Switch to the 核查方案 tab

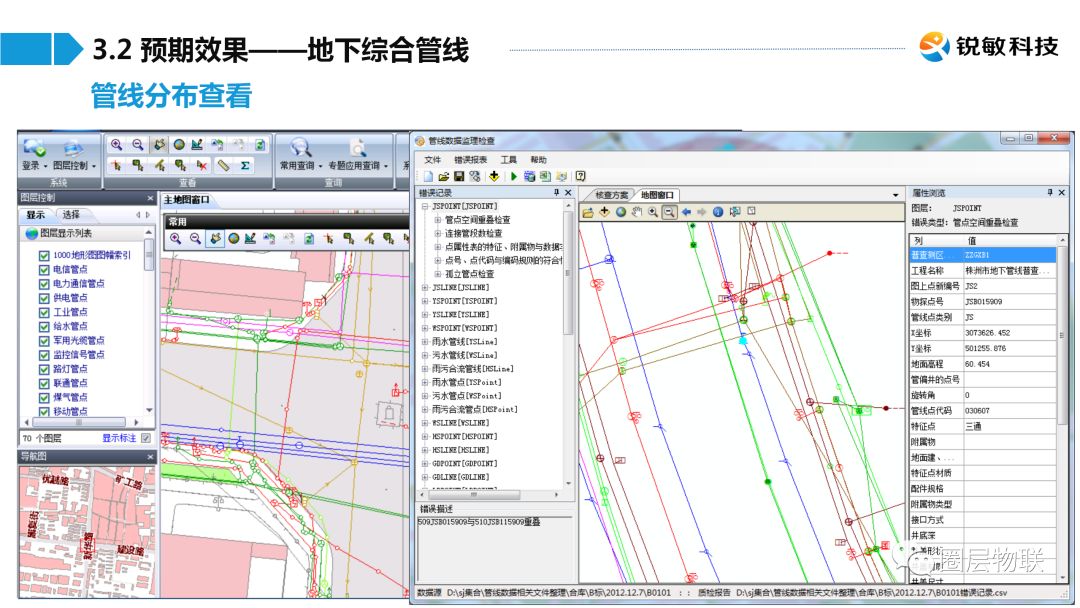pyautogui.click(x=611, y=195)
